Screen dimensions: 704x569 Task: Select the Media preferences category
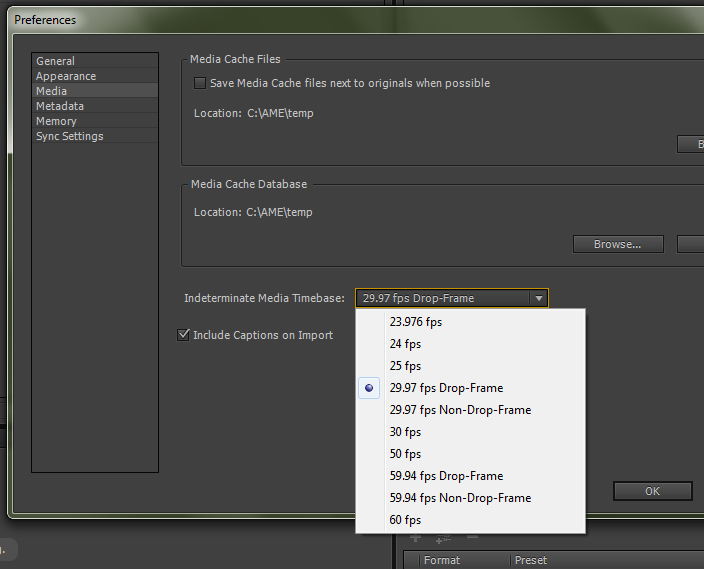pos(95,91)
